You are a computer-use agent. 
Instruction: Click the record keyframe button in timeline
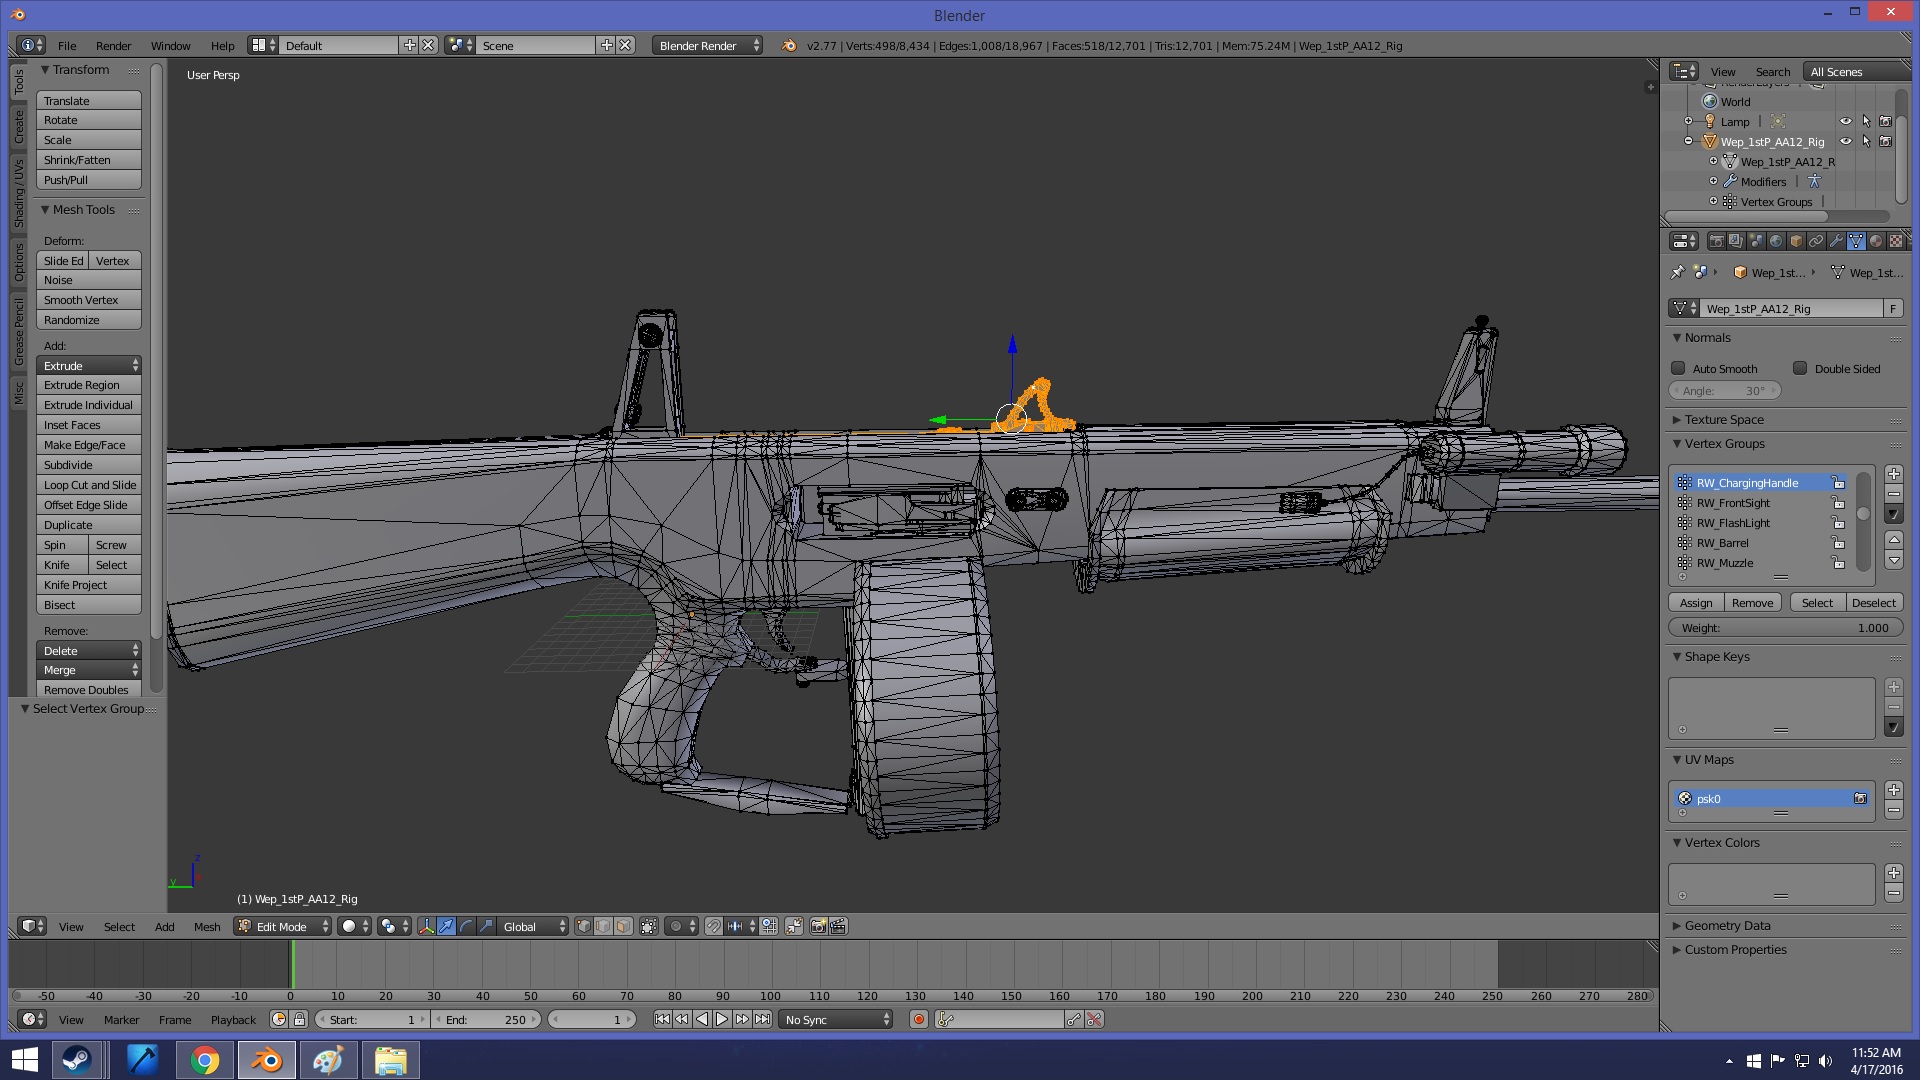(x=918, y=1020)
